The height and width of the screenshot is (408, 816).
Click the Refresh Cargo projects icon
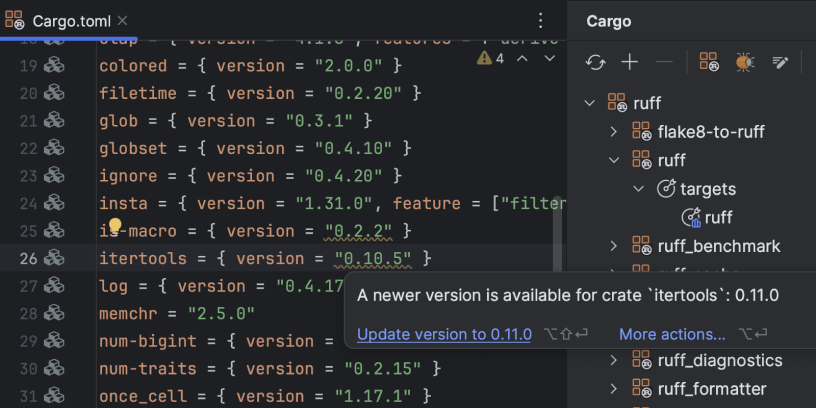pos(596,62)
